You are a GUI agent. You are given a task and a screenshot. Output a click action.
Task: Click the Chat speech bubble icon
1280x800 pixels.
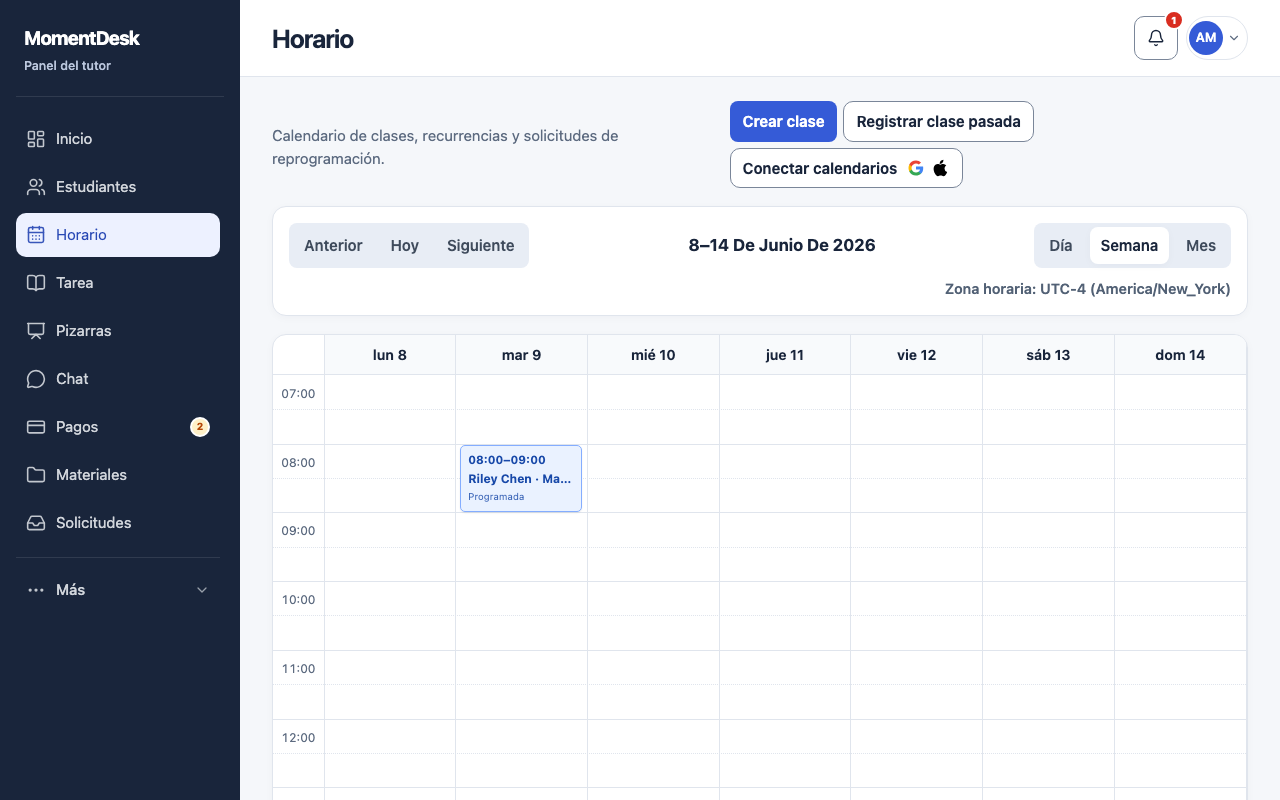click(x=36, y=379)
